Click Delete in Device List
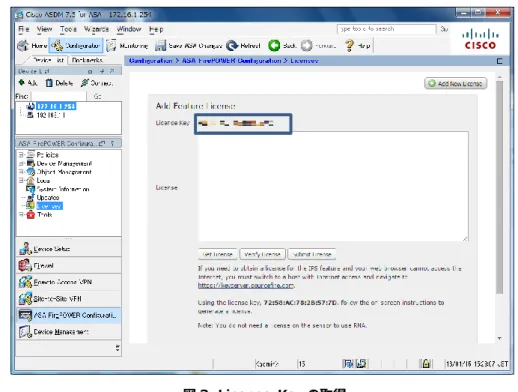Viewport: 518px width, 392px height. pyautogui.click(x=59, y=83)
